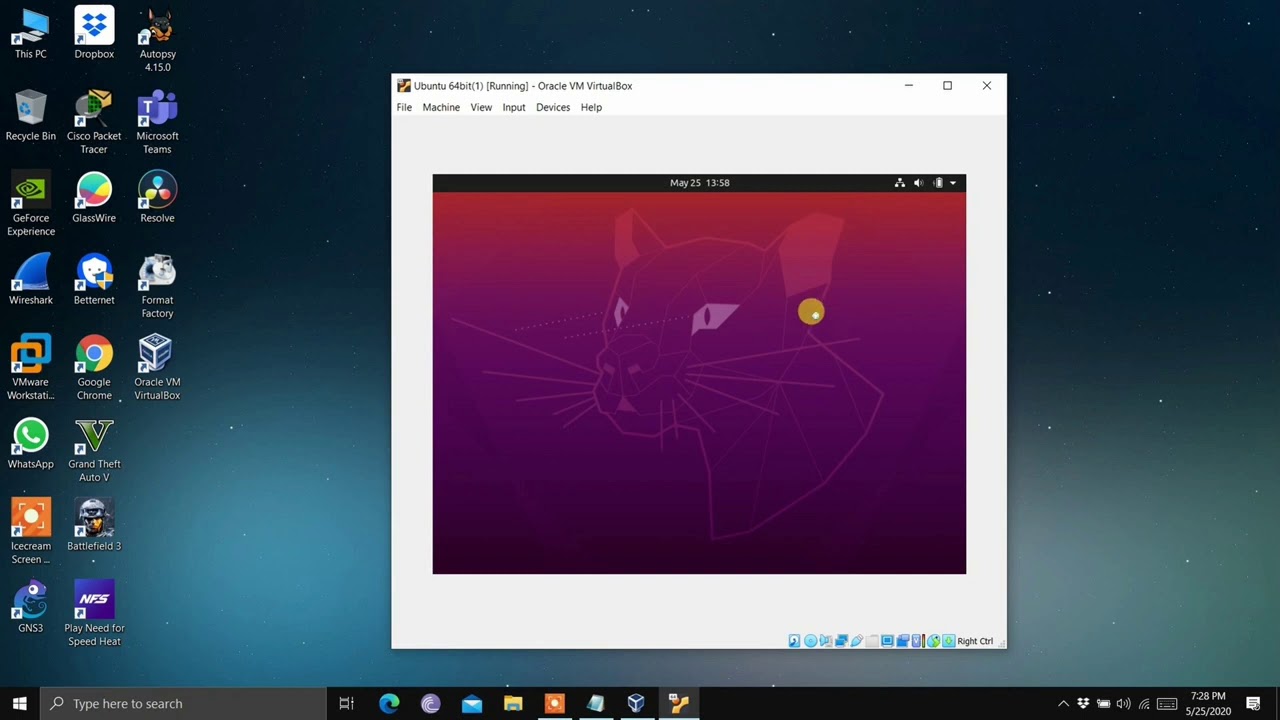This screenshot has width=1280, height=720.
Task: Click the Ubuntu volume icon in top bar
Action: pyautogui.click(x=918, y=183)
